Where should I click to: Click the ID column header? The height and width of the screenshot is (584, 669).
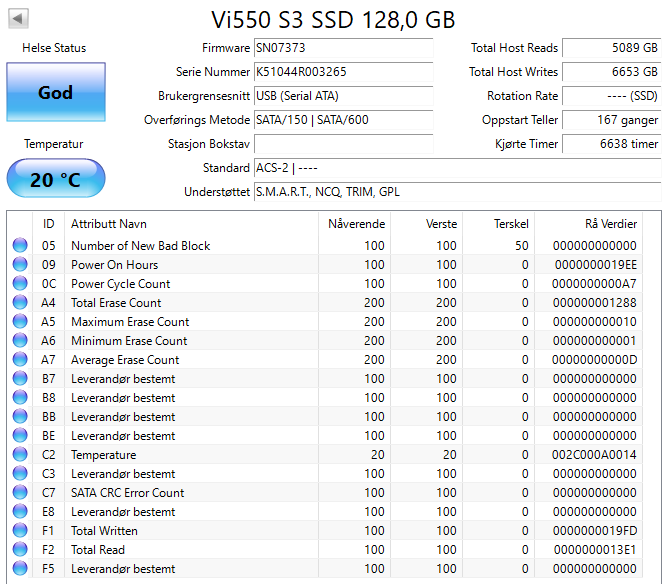(x=48, y=224)
